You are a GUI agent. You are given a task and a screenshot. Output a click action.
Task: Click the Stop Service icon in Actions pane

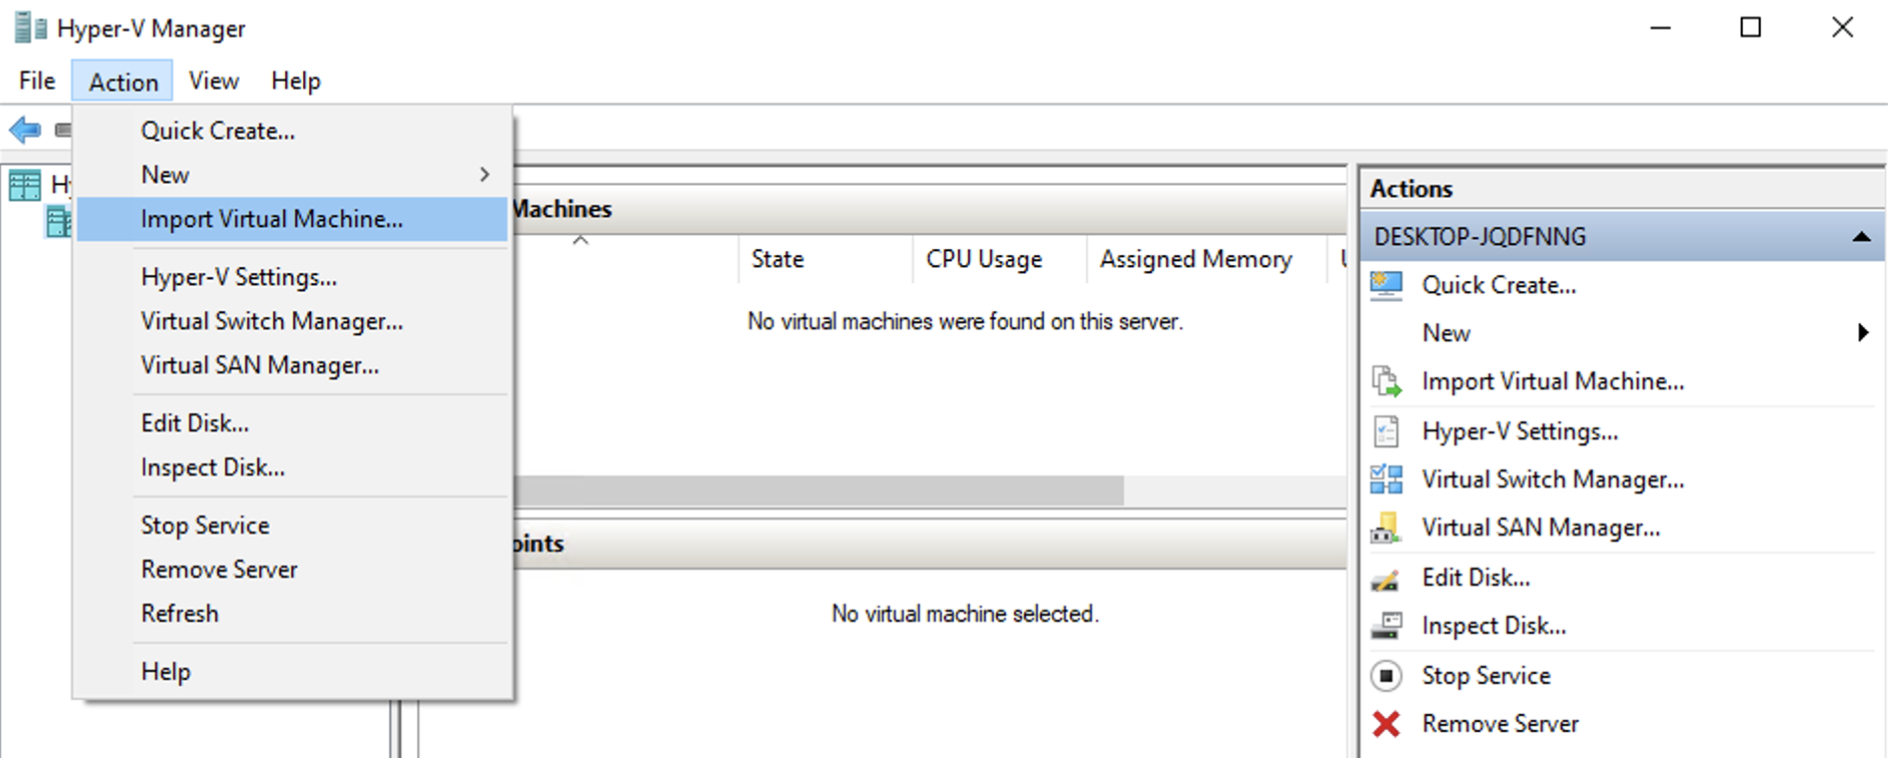[1387, 676]
